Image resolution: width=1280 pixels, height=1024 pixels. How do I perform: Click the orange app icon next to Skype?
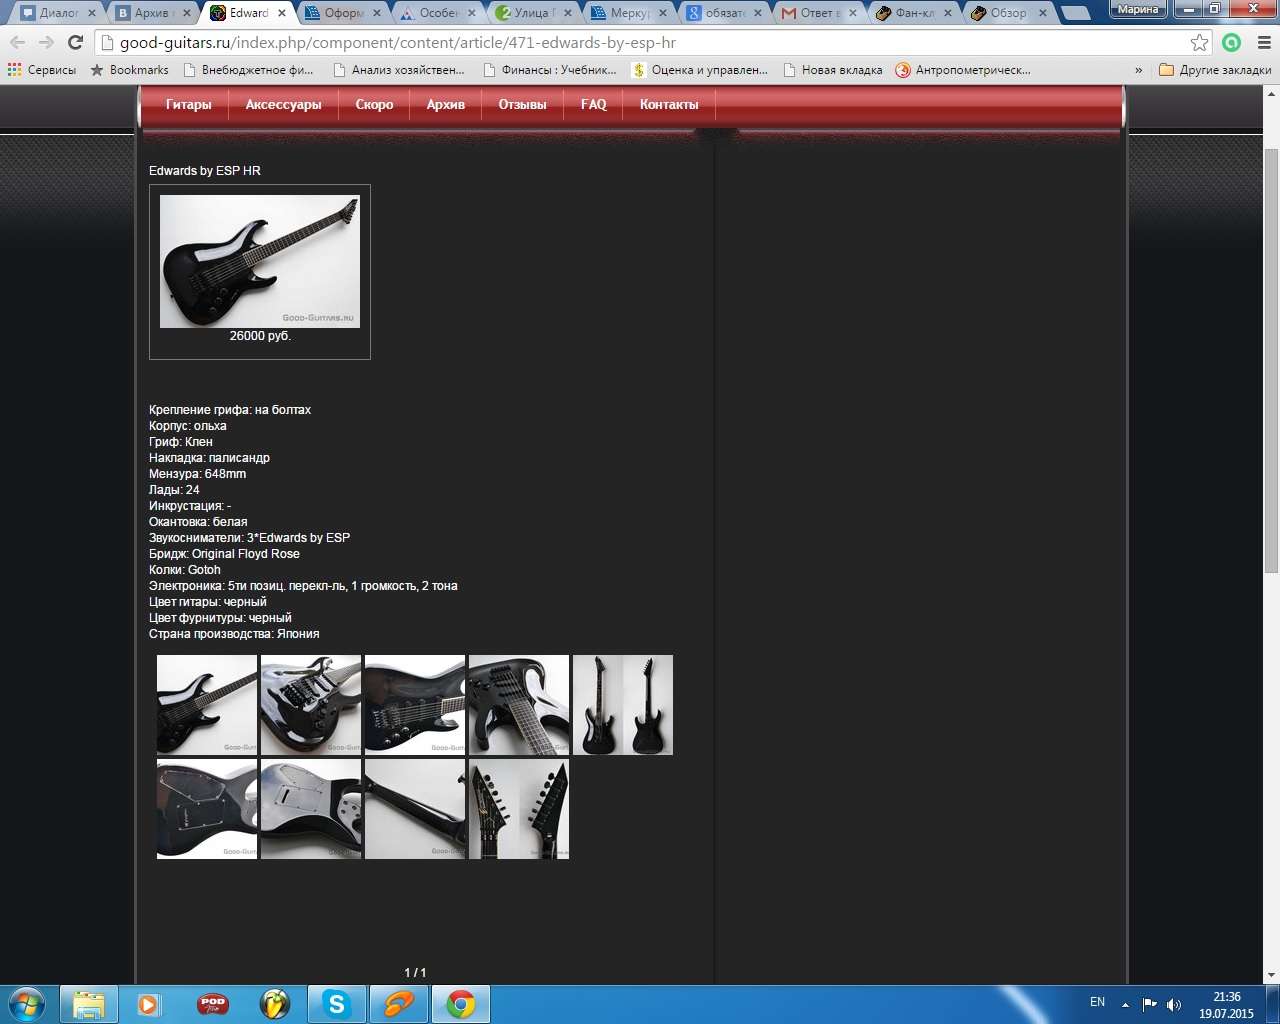[x=398, y=1004]
